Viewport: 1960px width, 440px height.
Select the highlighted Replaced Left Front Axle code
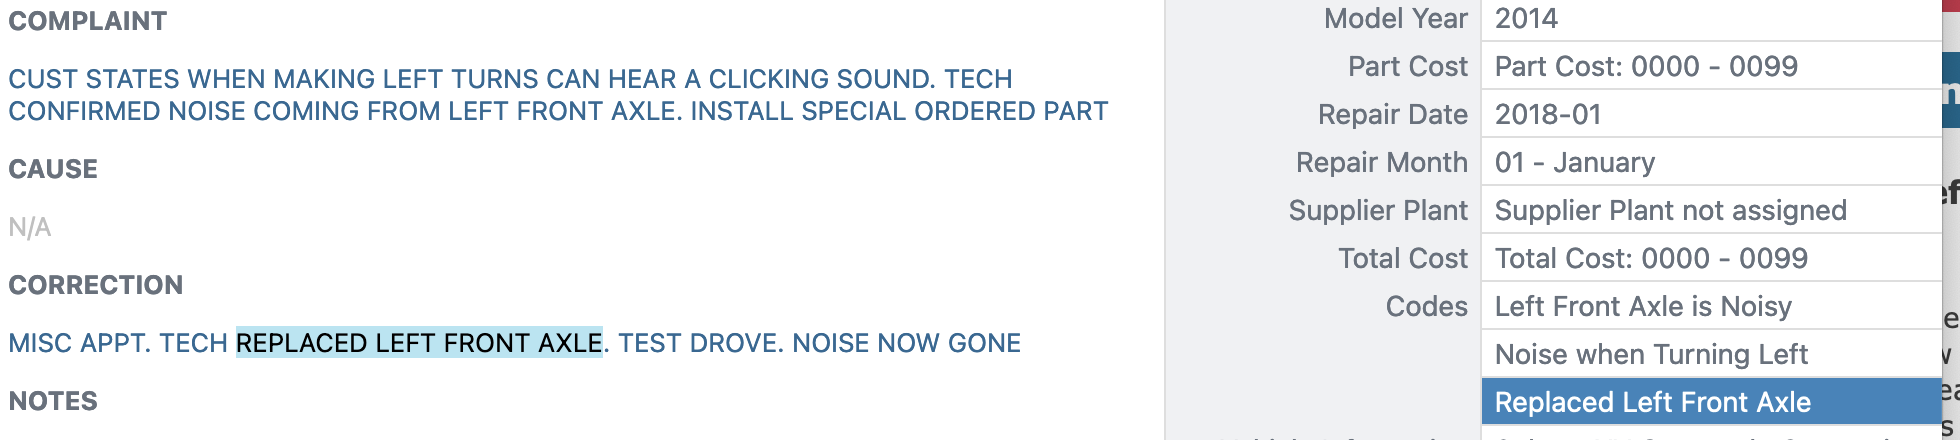point(1711,402)
